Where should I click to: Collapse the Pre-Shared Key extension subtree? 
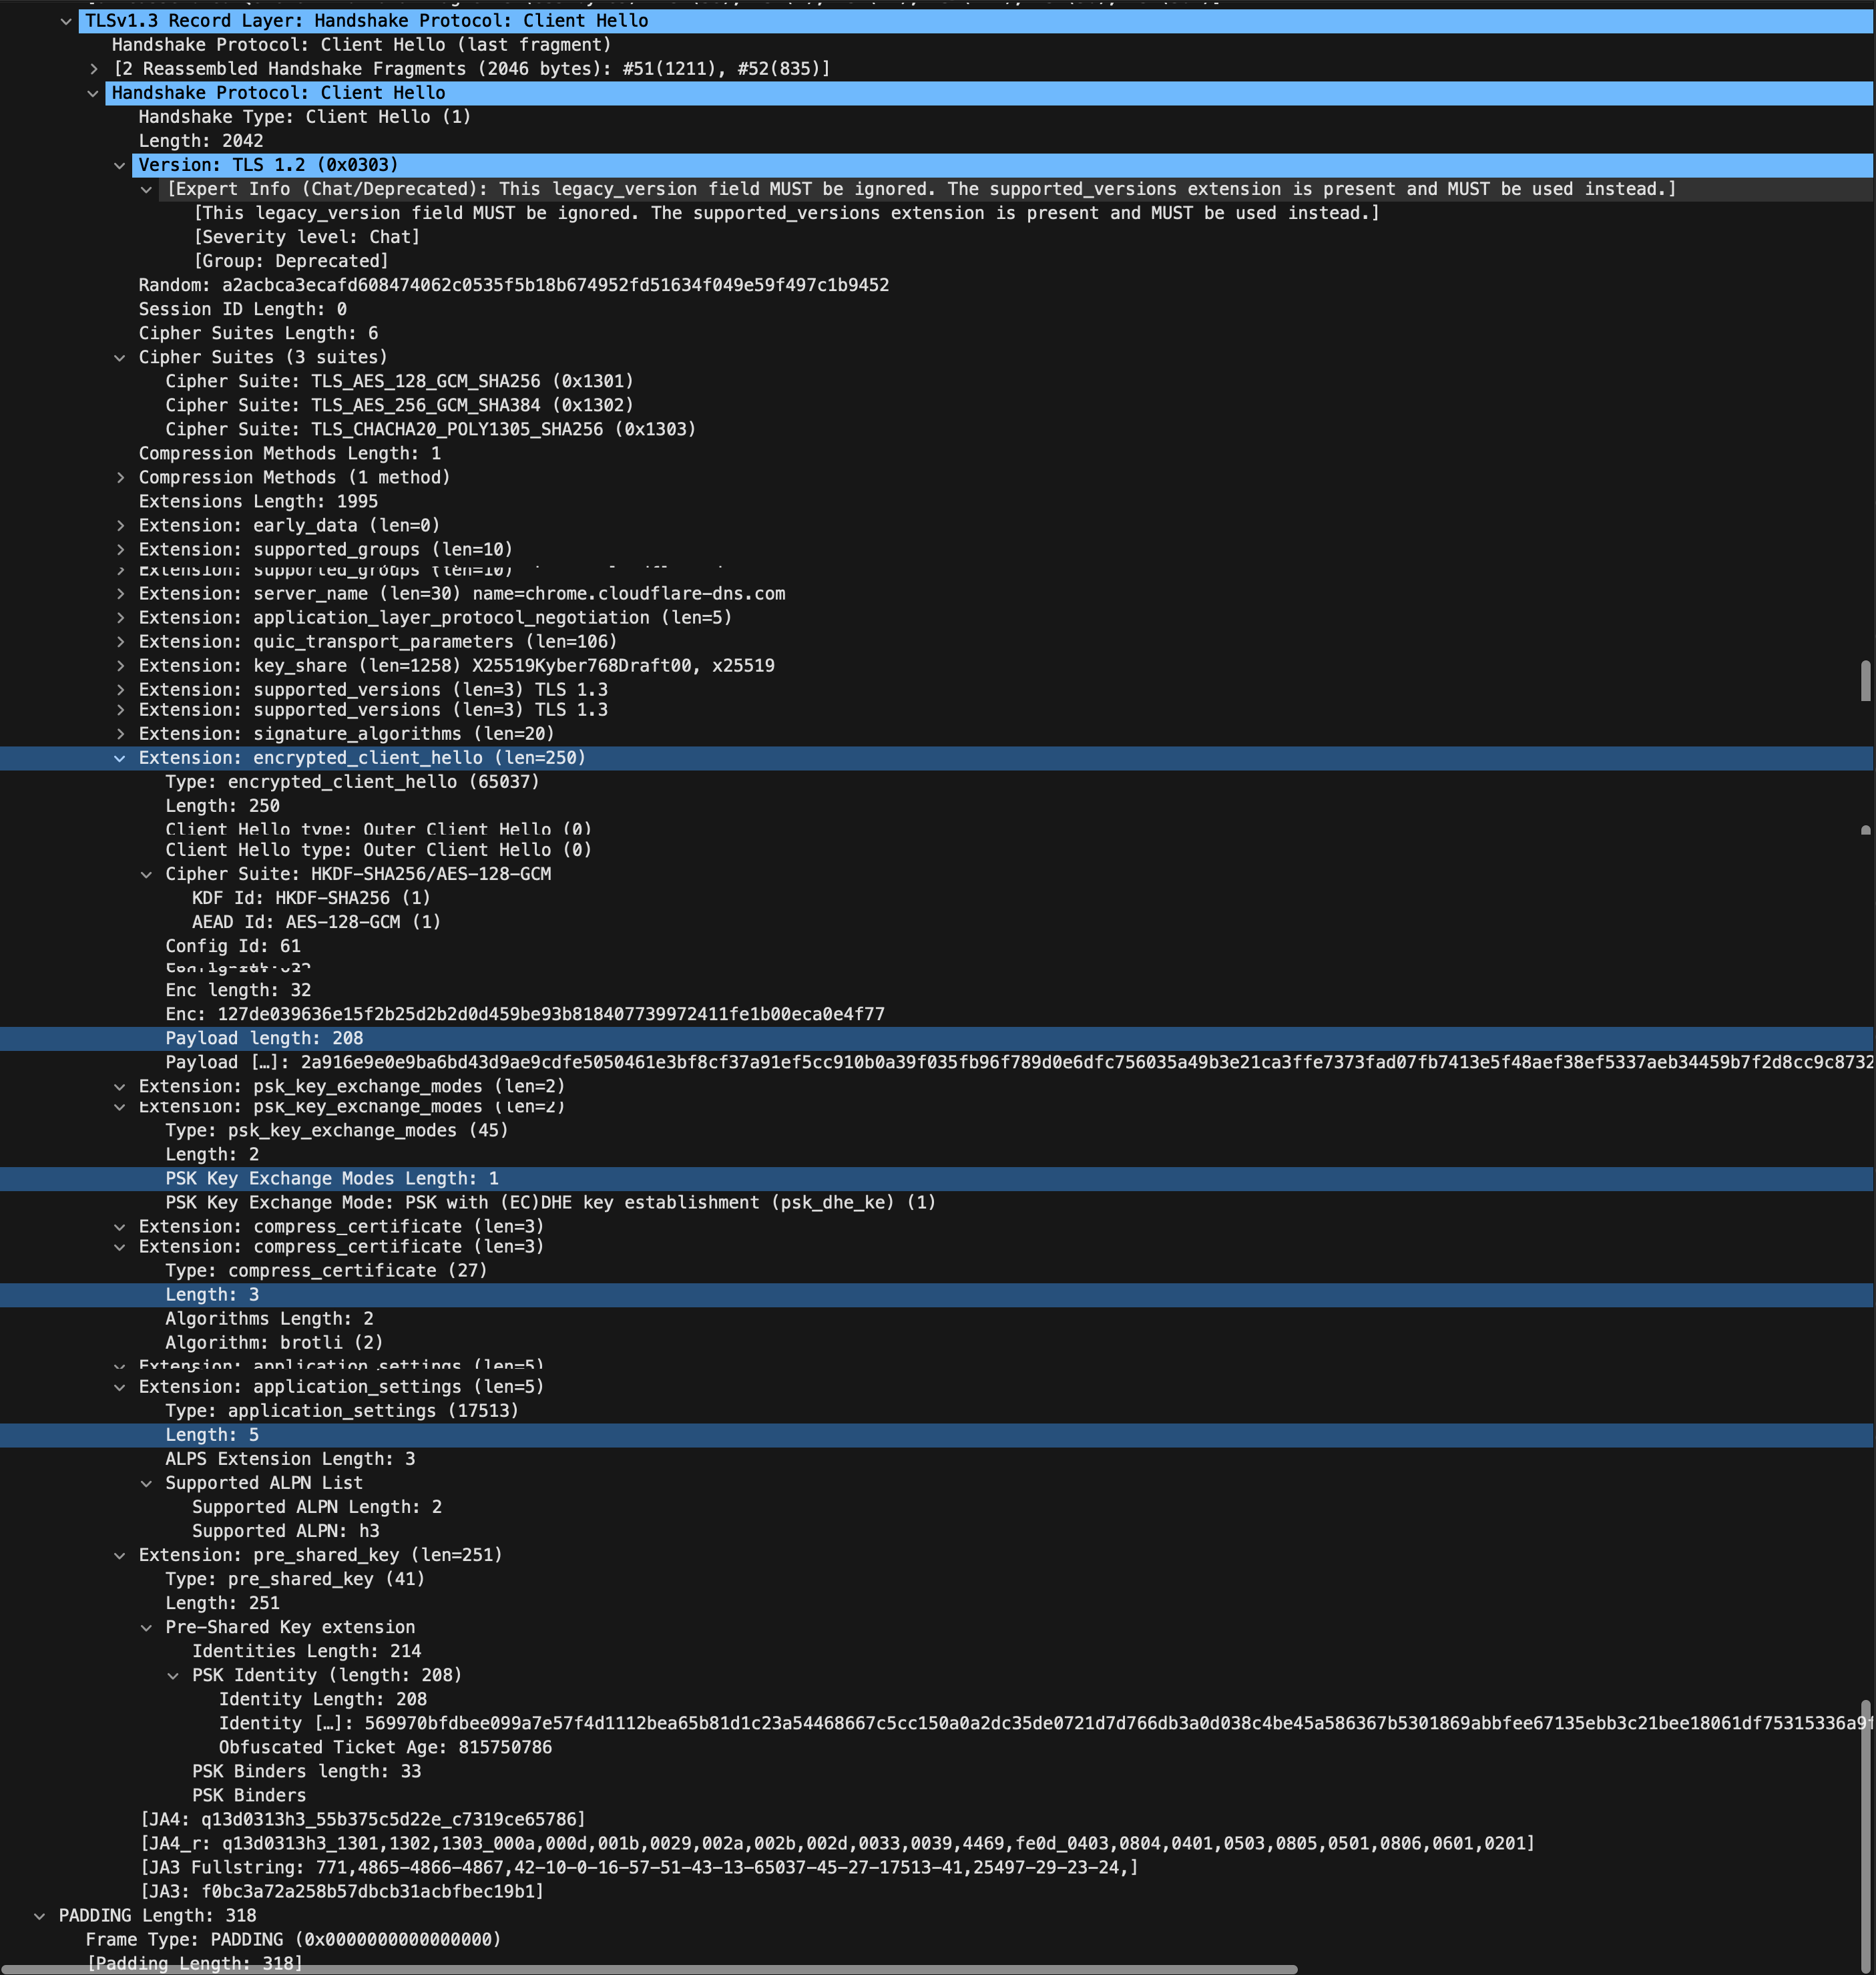147,1627
